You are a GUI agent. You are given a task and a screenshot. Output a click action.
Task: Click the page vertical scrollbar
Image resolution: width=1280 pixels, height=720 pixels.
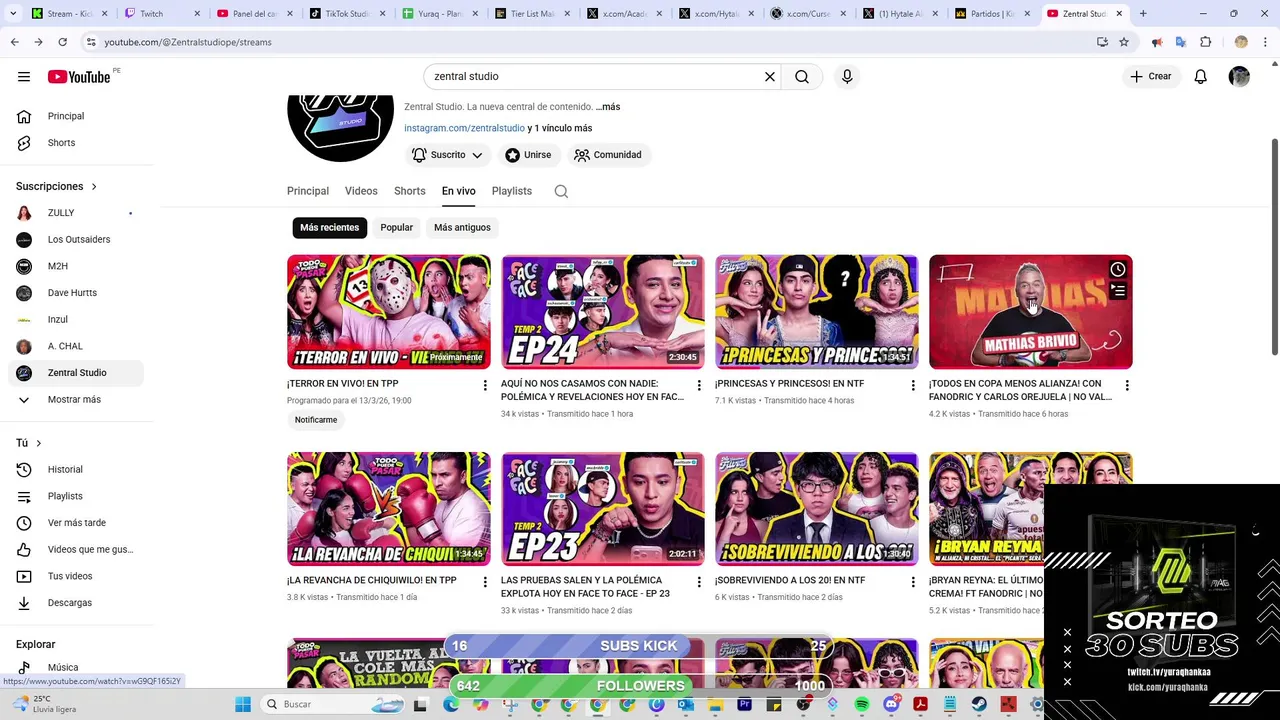click(1274, 245)
